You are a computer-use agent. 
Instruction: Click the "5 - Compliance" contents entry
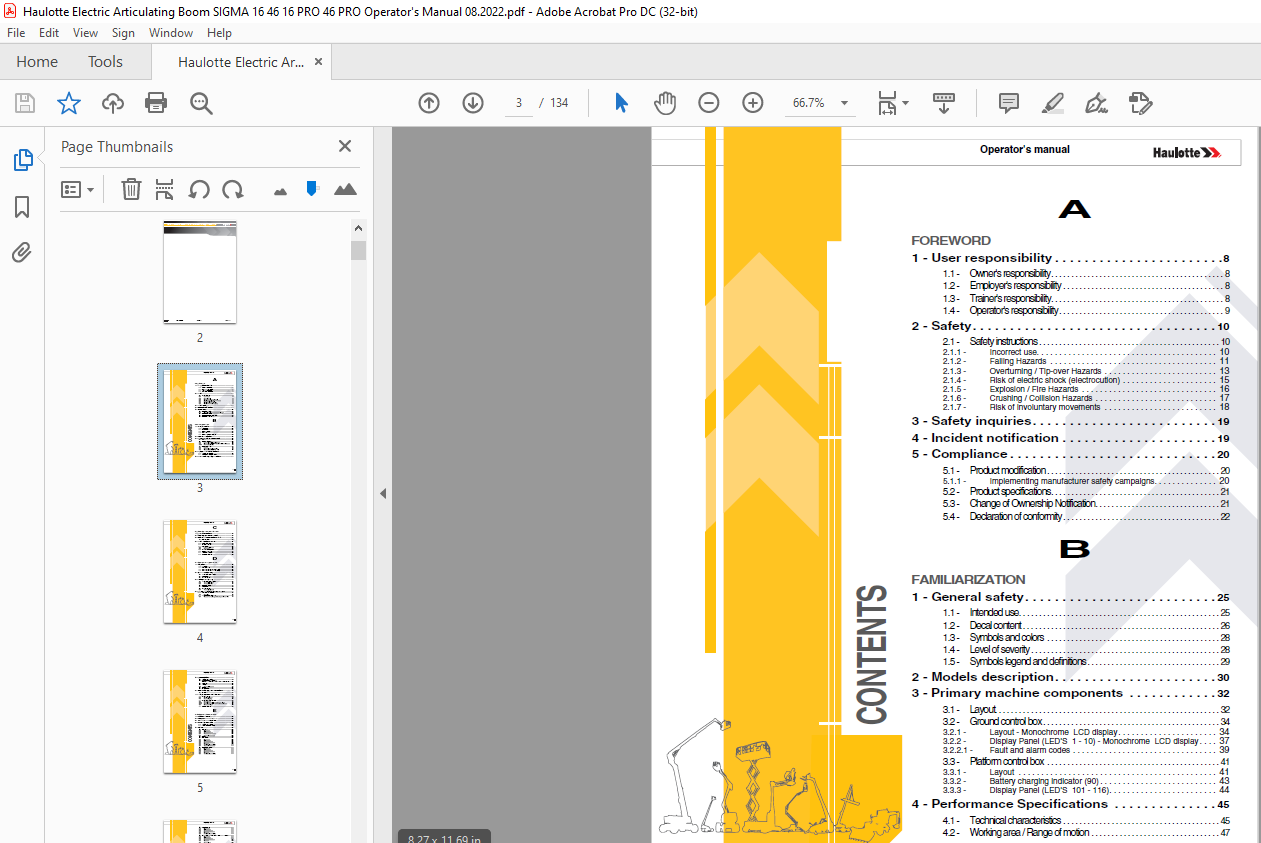coord(1070,454)
